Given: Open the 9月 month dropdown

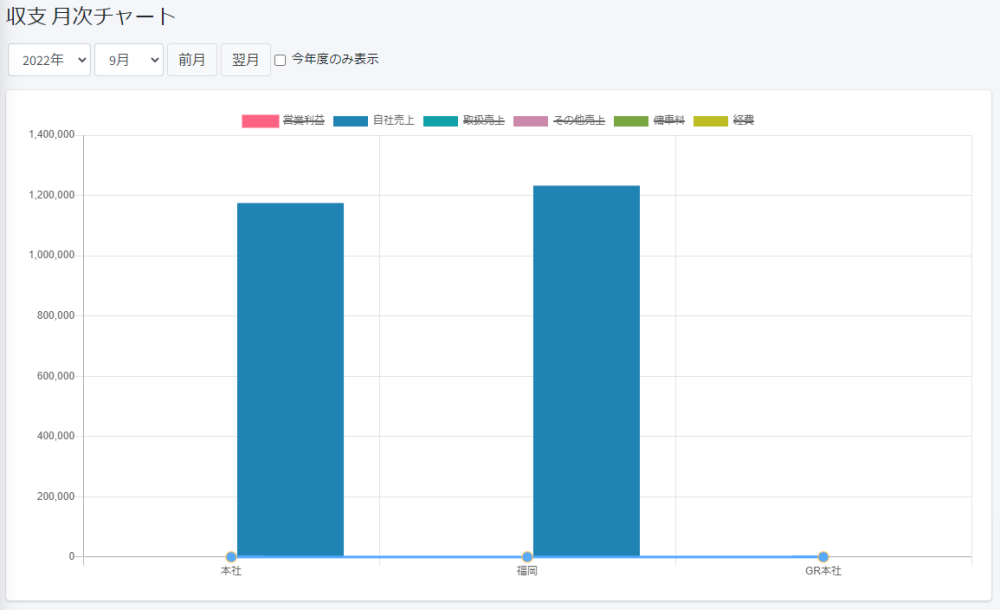Looking at the screenshot, I should pos(128,60).
